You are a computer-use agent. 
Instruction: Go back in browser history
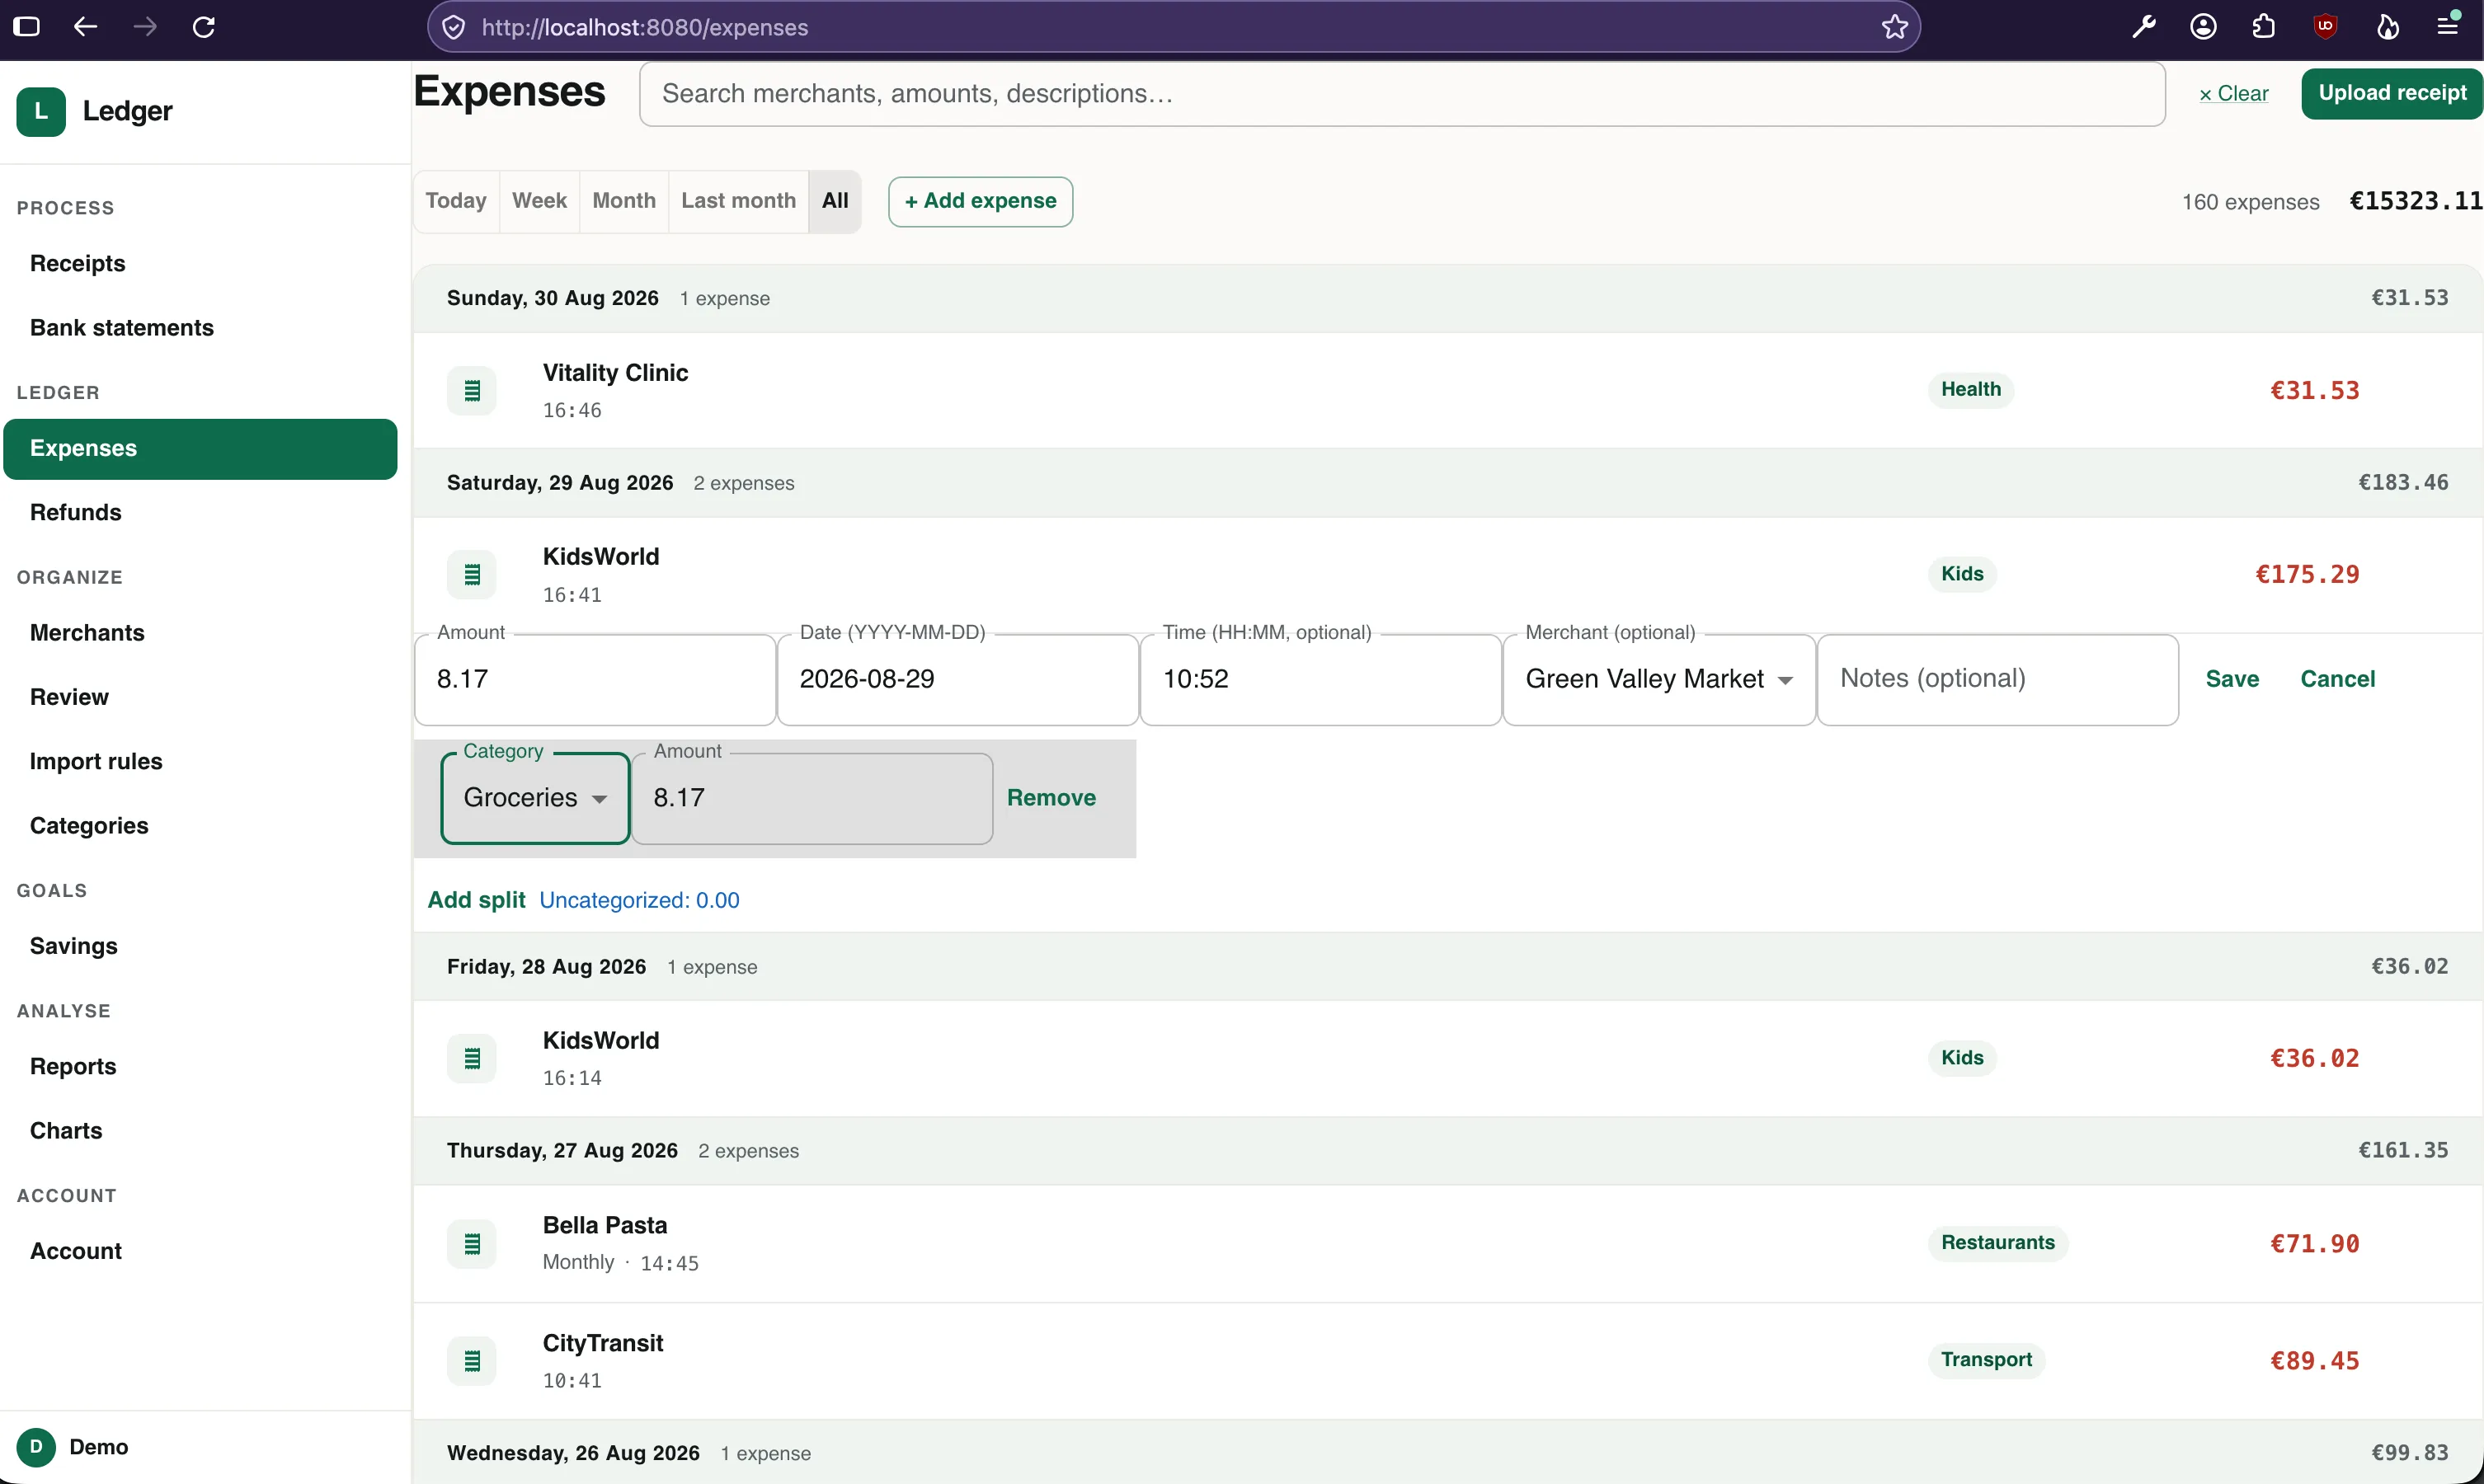click(86, 27)
